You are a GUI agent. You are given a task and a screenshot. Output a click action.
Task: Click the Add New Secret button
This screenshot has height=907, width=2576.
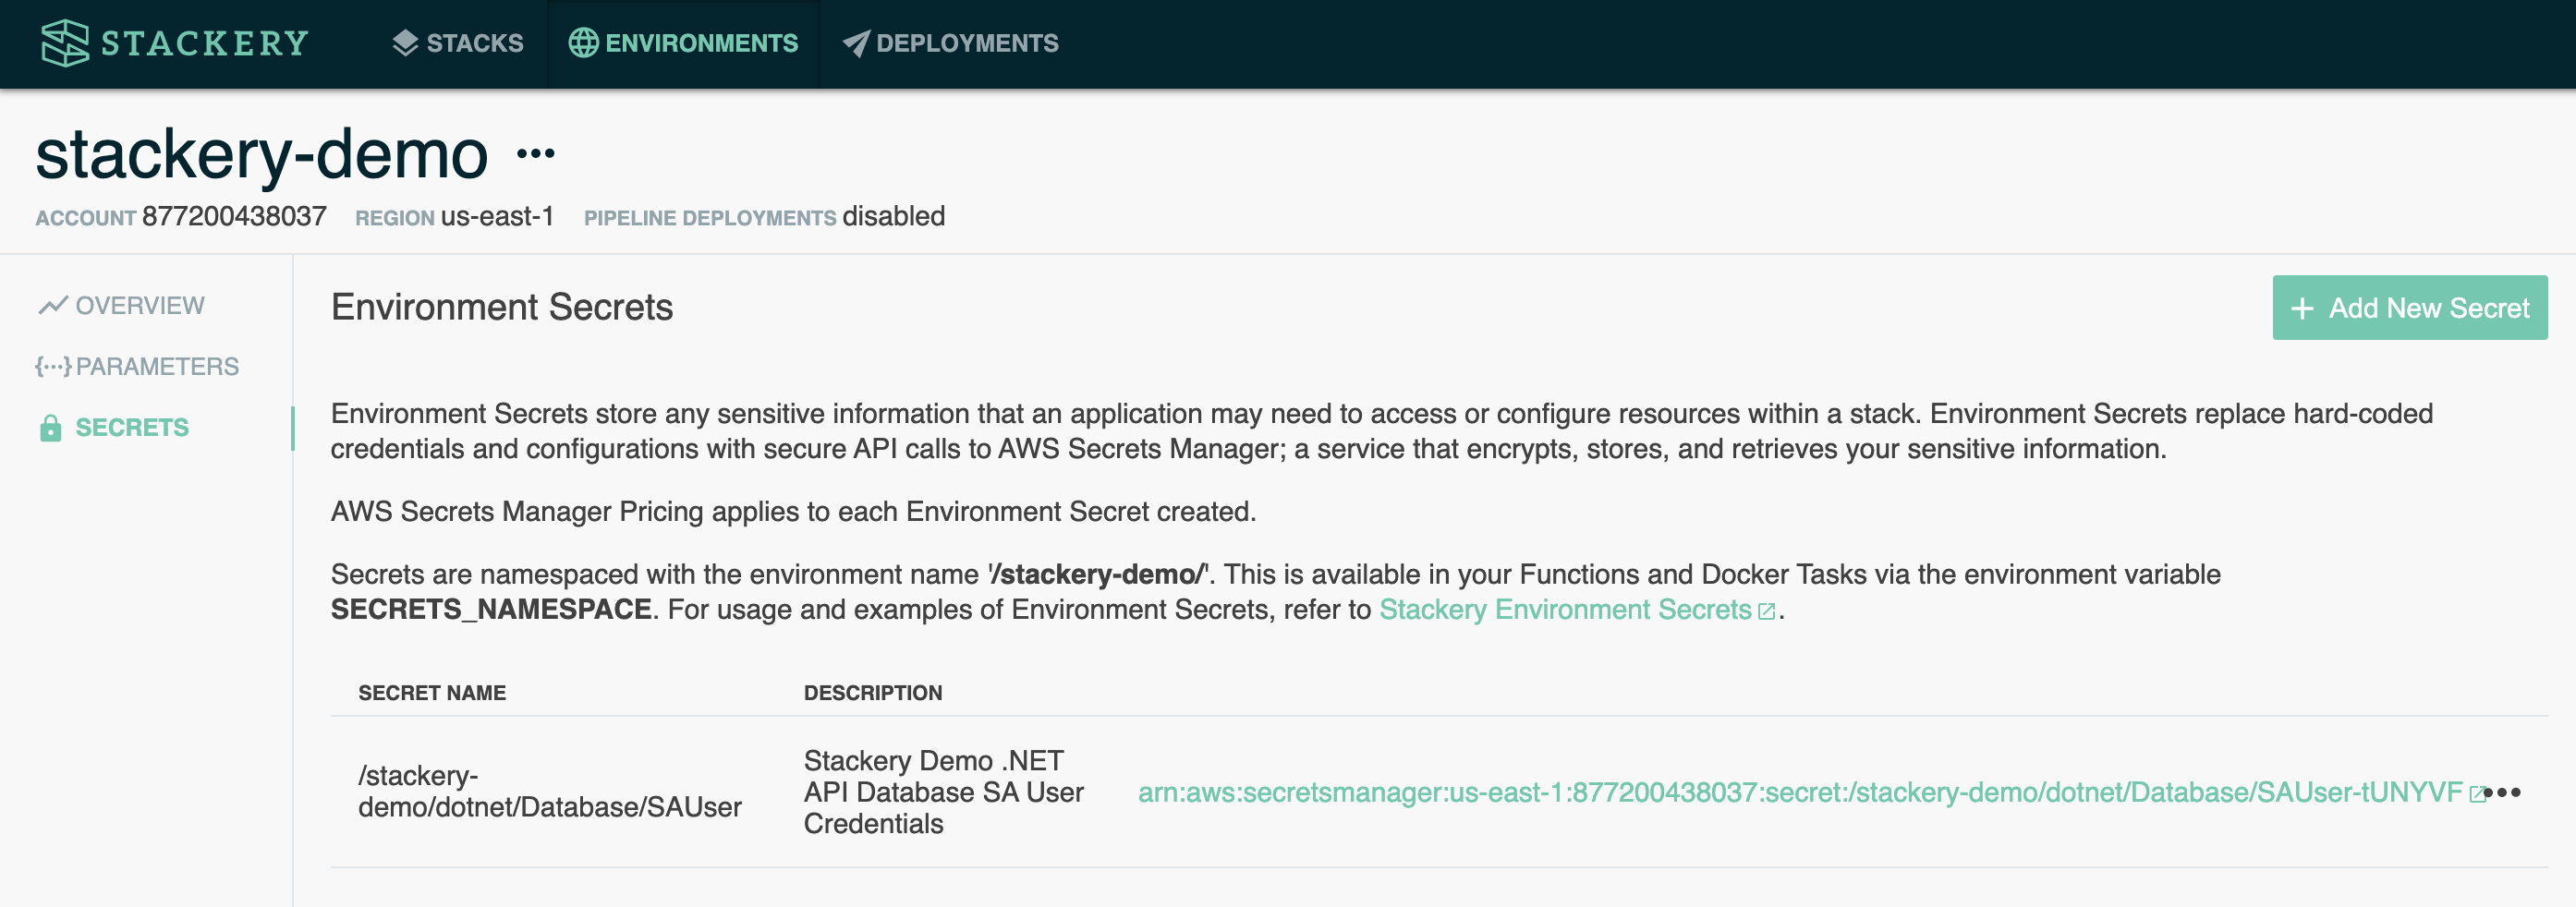click(2410, 308)
